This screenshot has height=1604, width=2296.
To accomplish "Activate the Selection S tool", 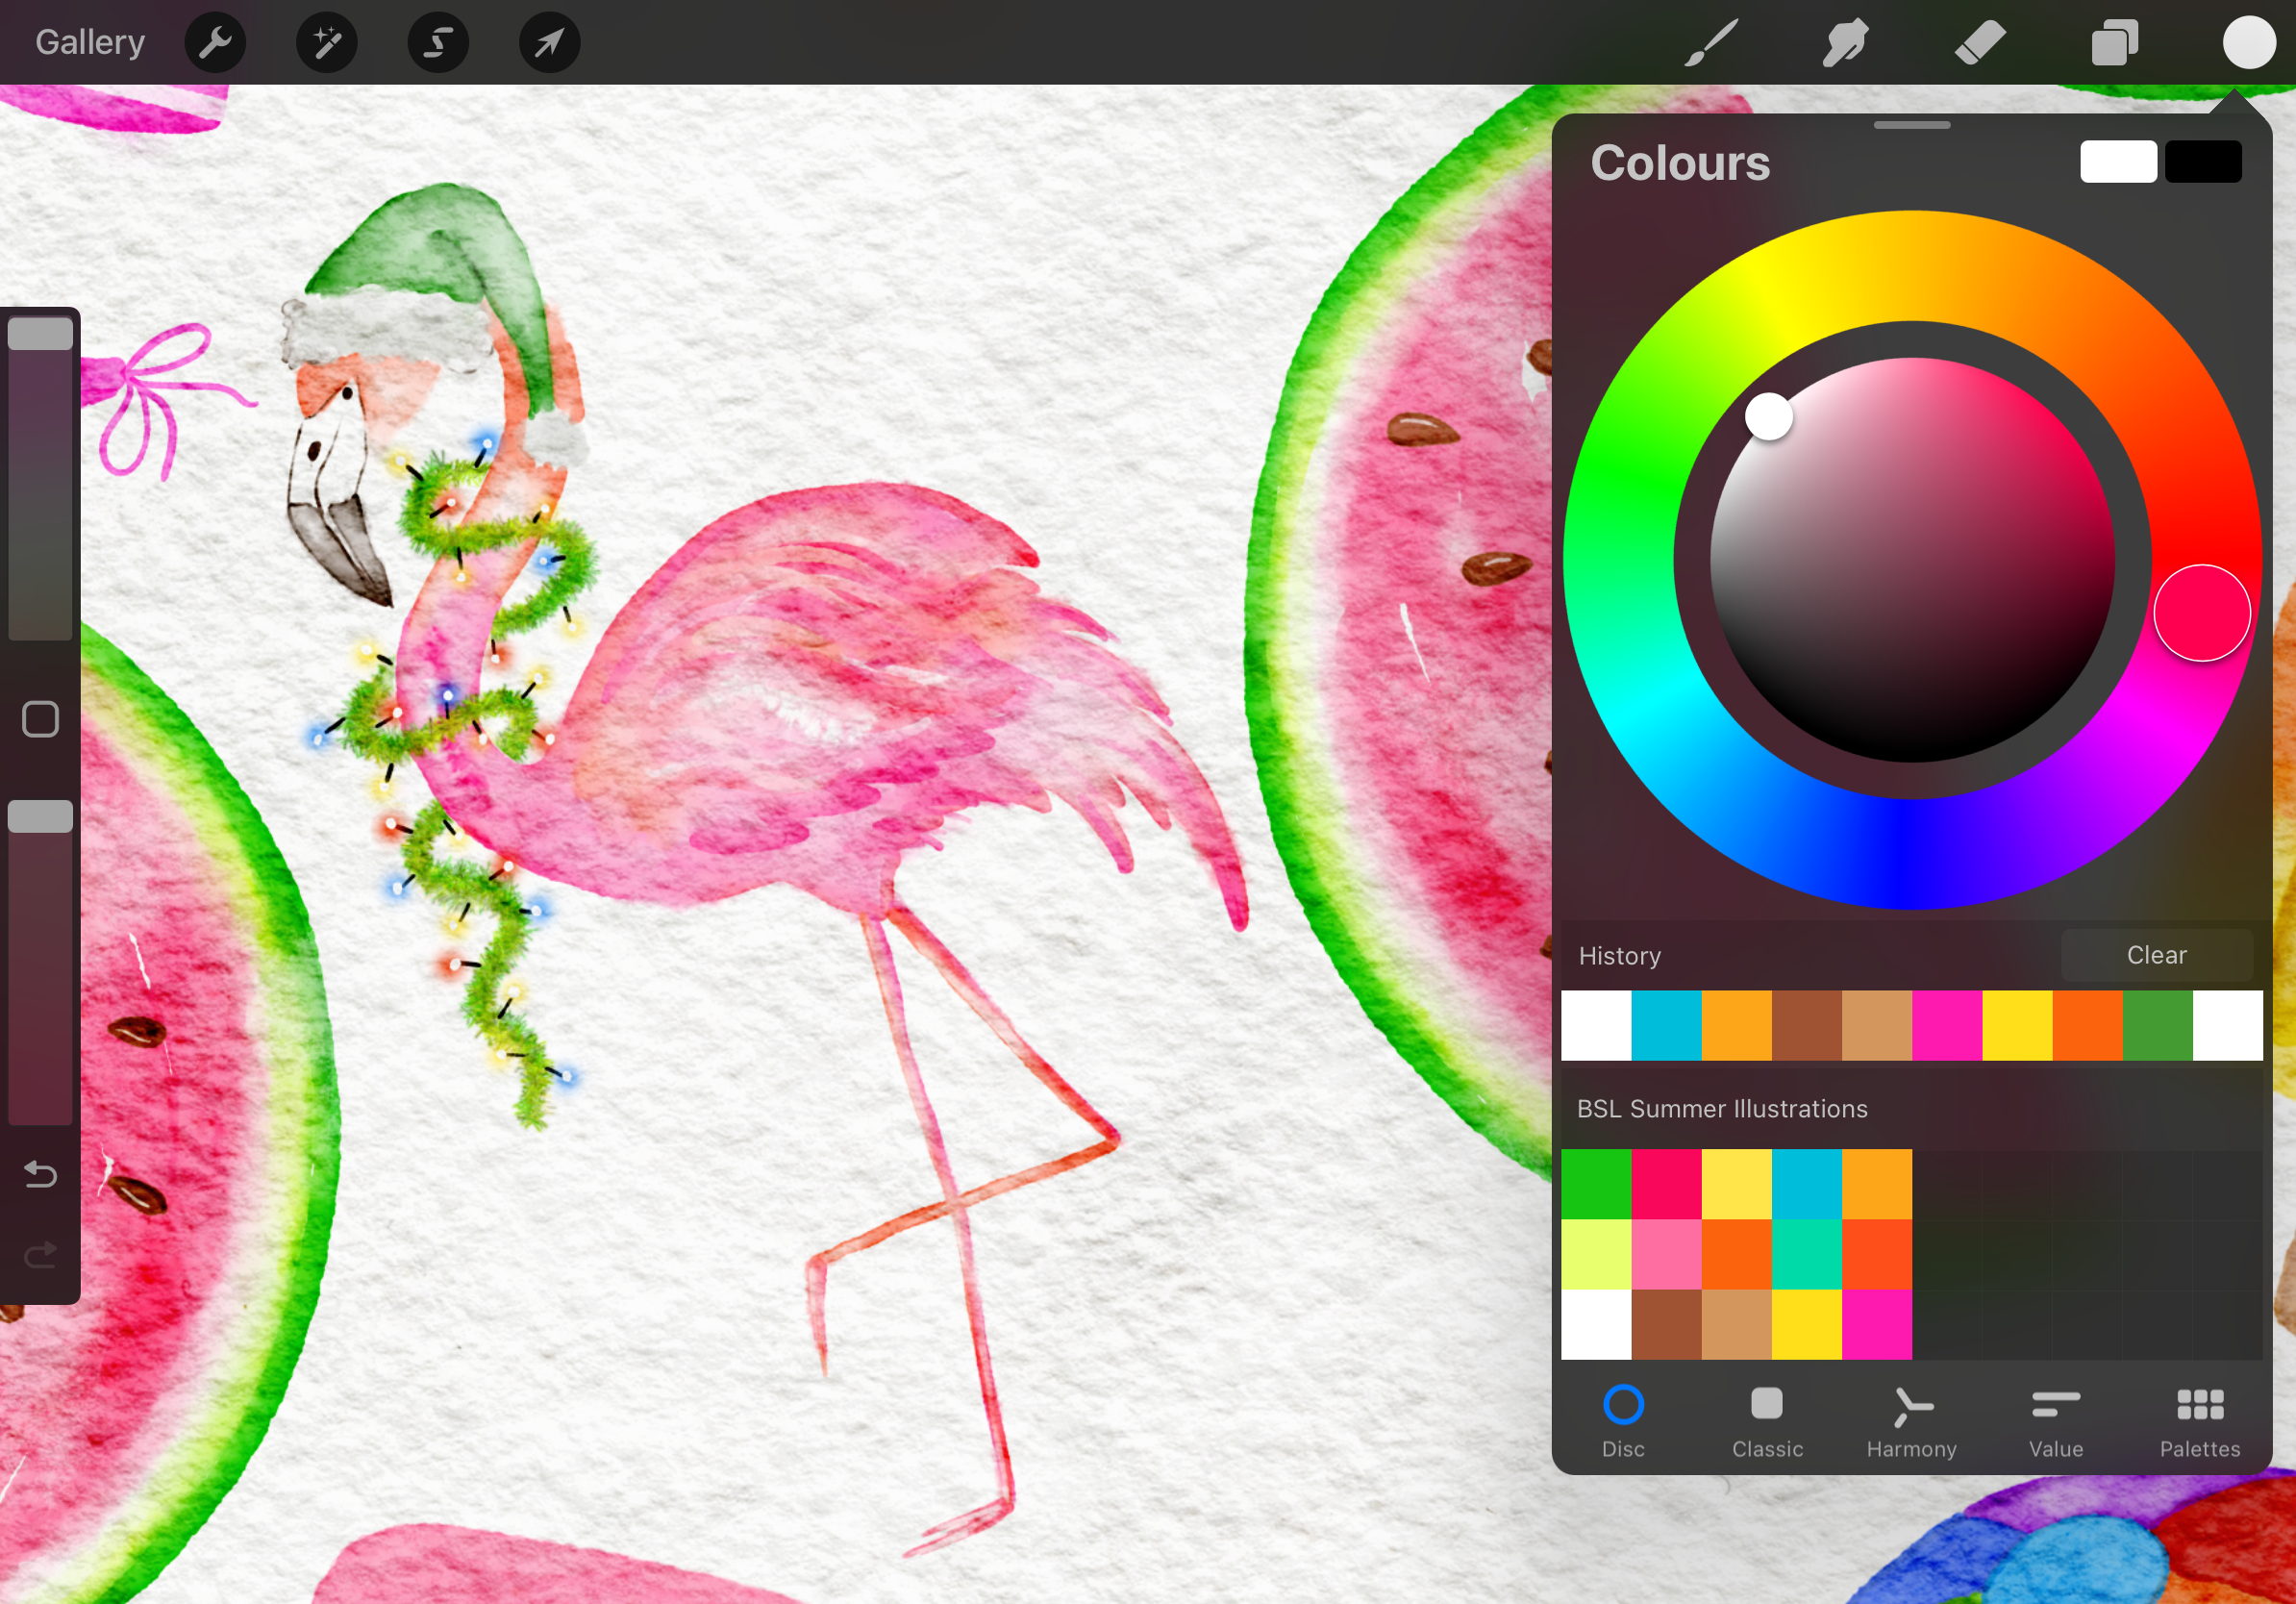I will point(438,43).
